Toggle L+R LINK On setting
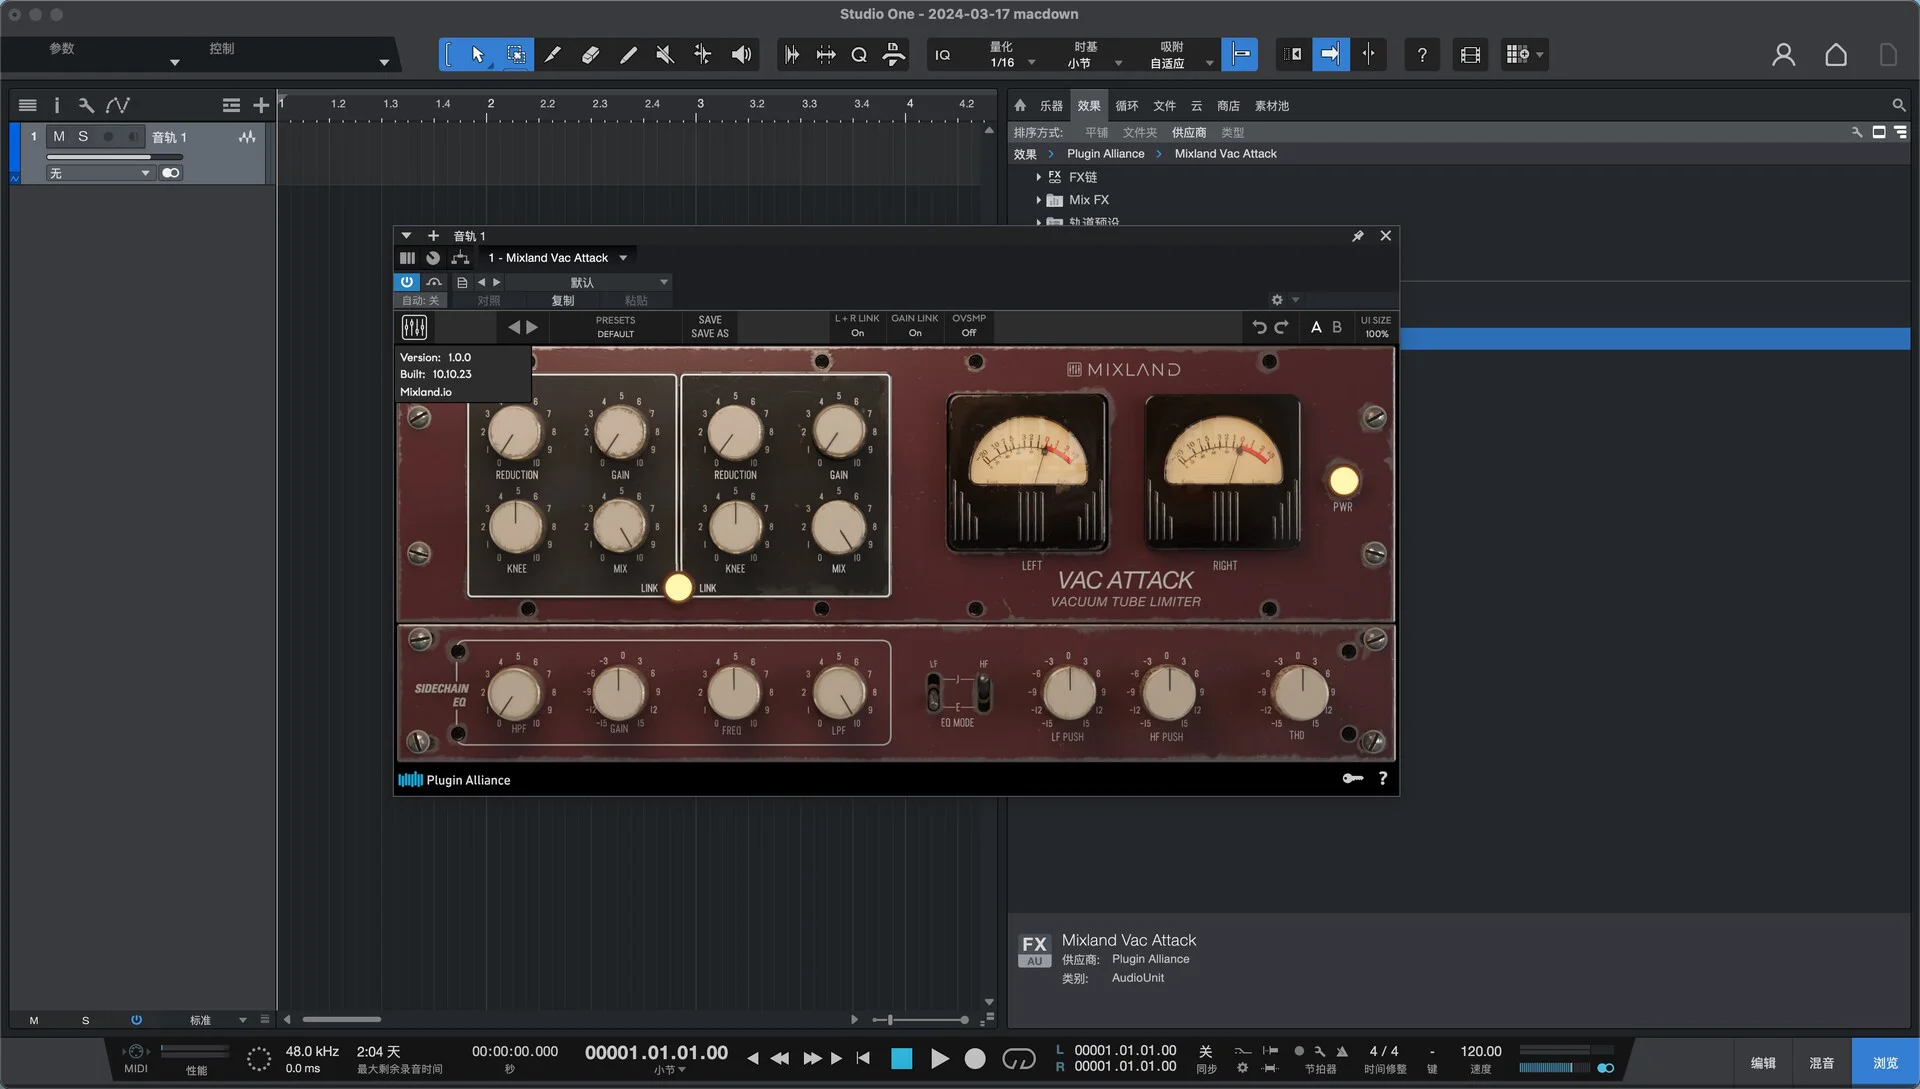 (857, 326)
